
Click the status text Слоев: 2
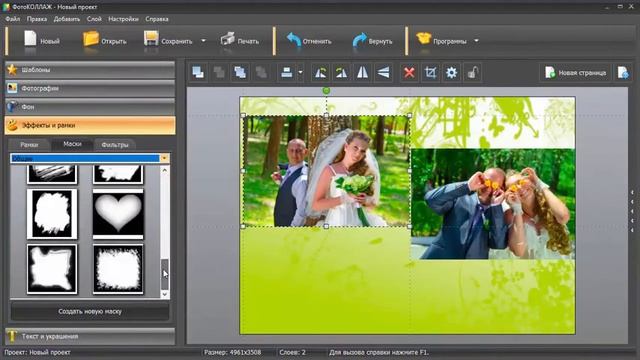click(x=292, y=352)
